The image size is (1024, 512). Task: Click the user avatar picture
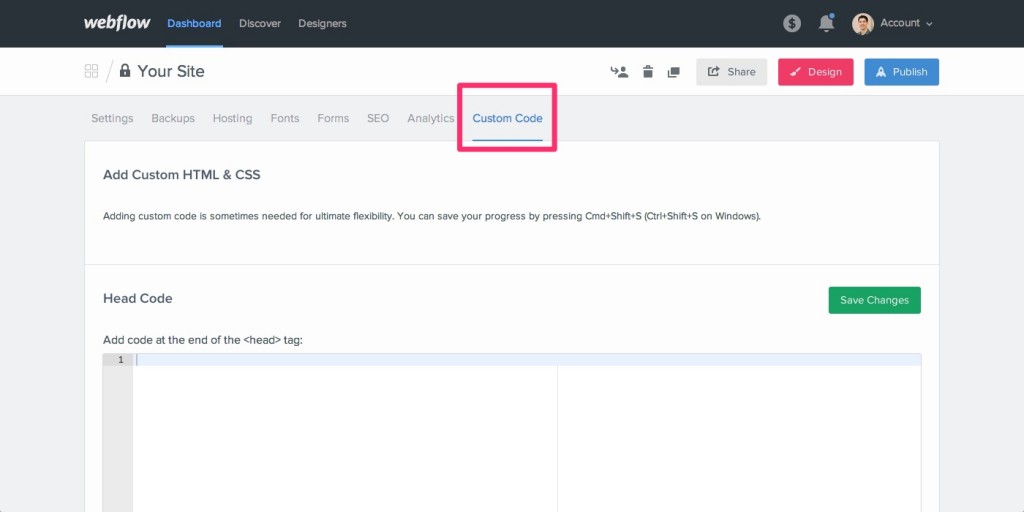click(863, 24)
